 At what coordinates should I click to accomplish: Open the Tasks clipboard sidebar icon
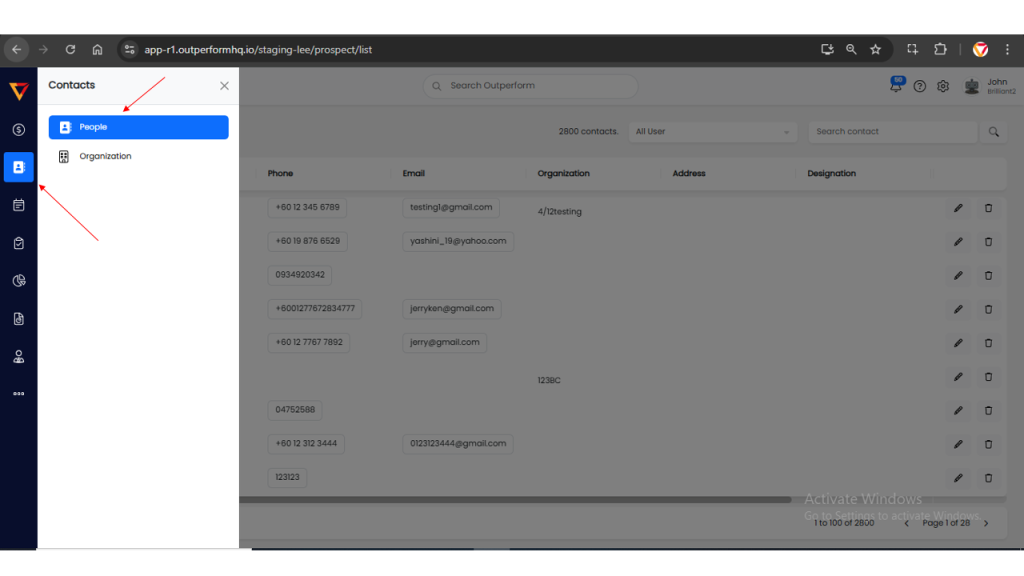(x=18, y=243)
